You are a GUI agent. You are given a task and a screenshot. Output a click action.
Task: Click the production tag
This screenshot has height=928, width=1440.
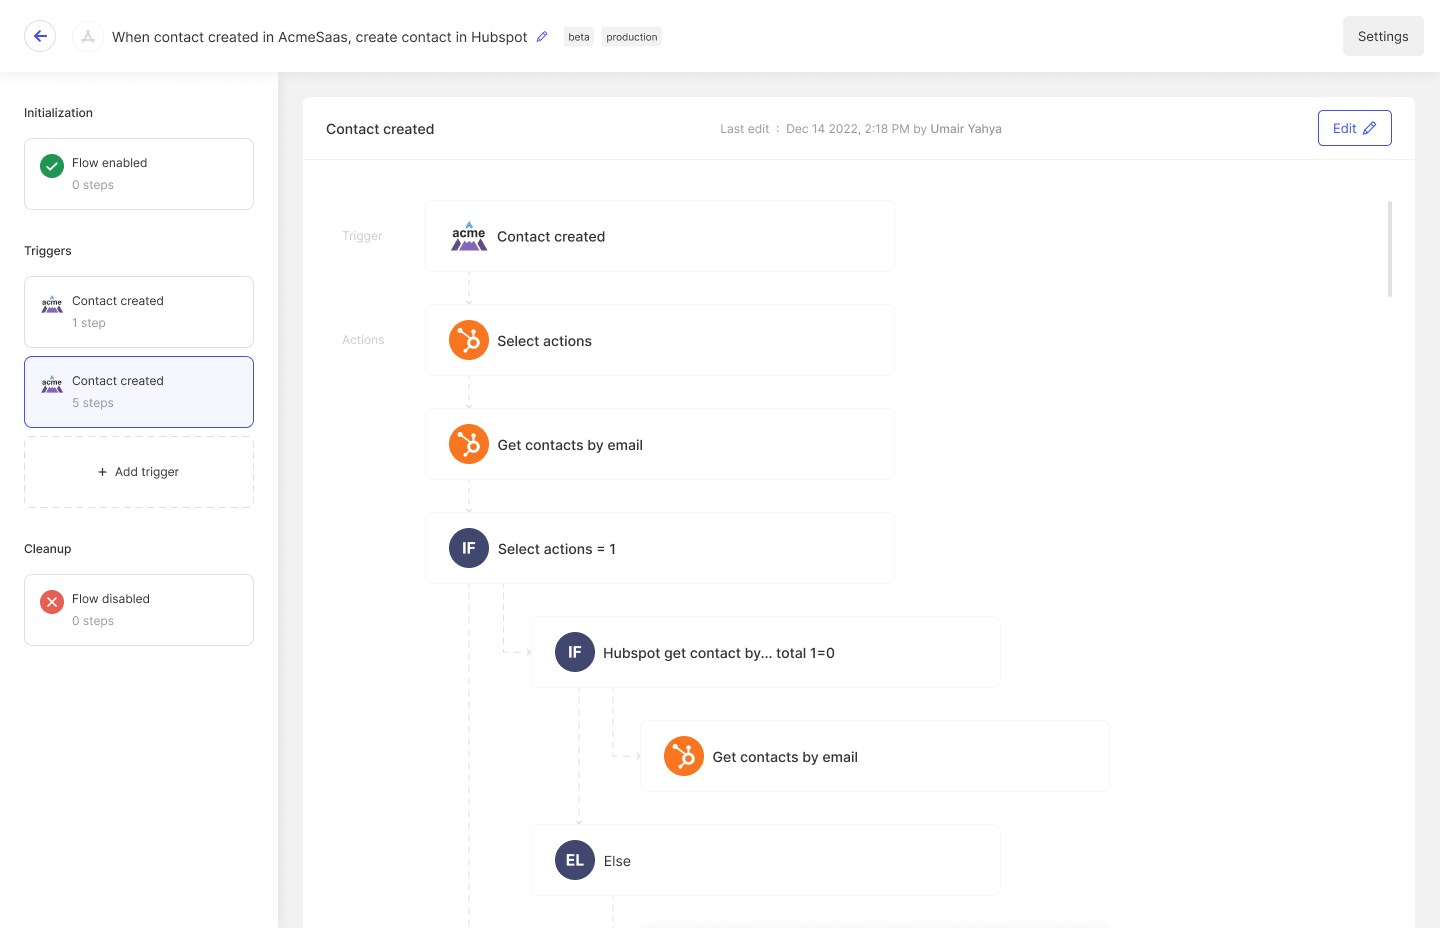point(632,37)
